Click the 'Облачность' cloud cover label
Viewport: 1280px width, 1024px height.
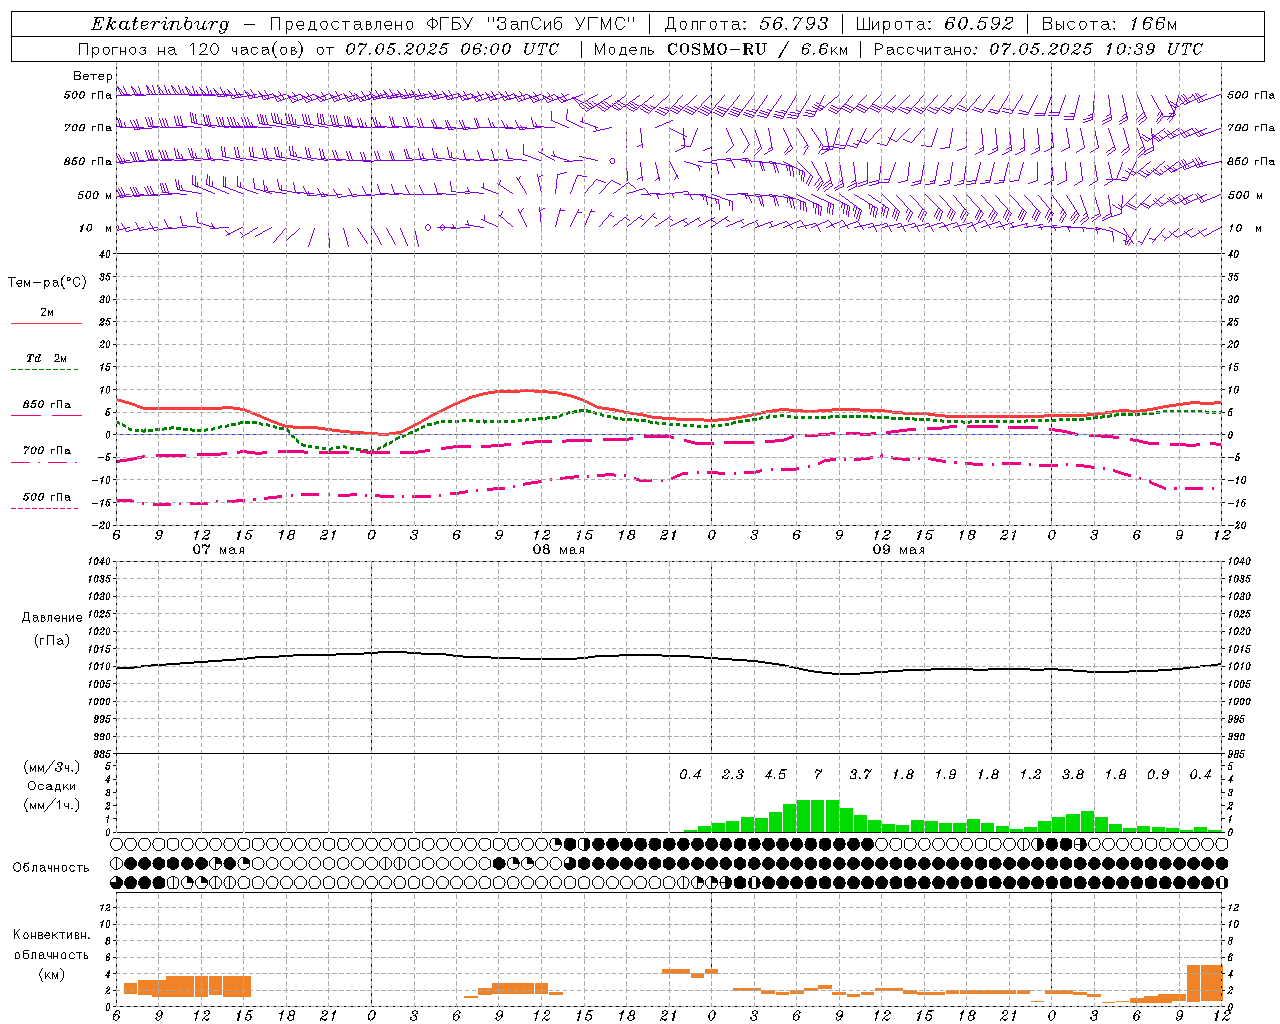pyautogui.click(x=50, y=867)
